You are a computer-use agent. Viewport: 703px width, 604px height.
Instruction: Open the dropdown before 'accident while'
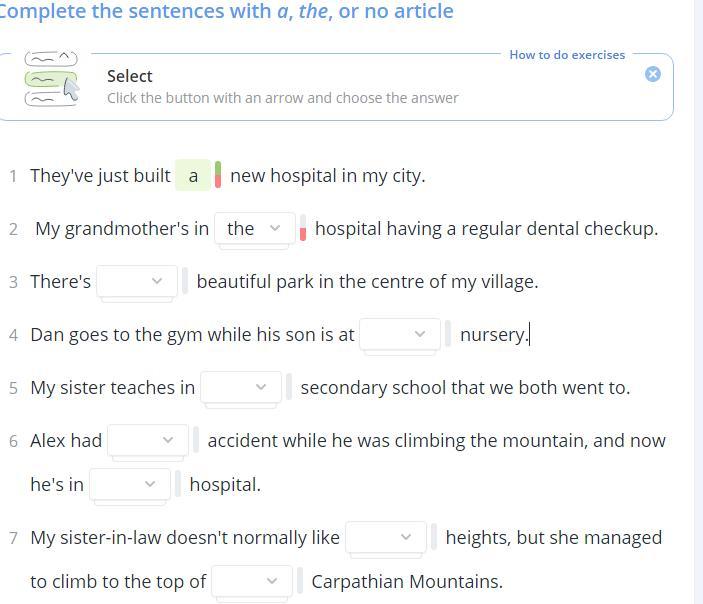148,441
